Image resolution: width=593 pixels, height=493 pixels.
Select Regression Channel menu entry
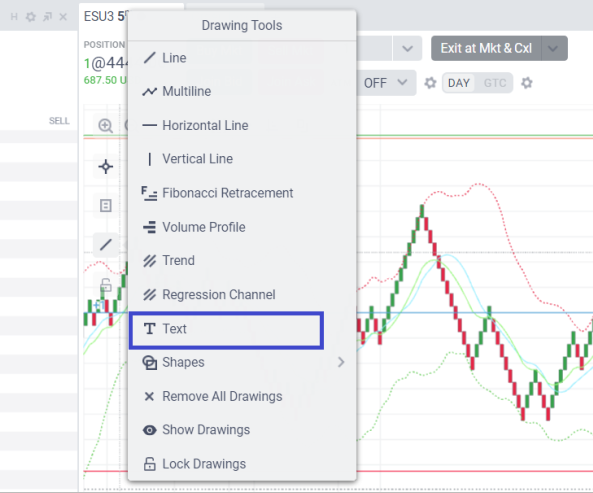pos(242,295)
